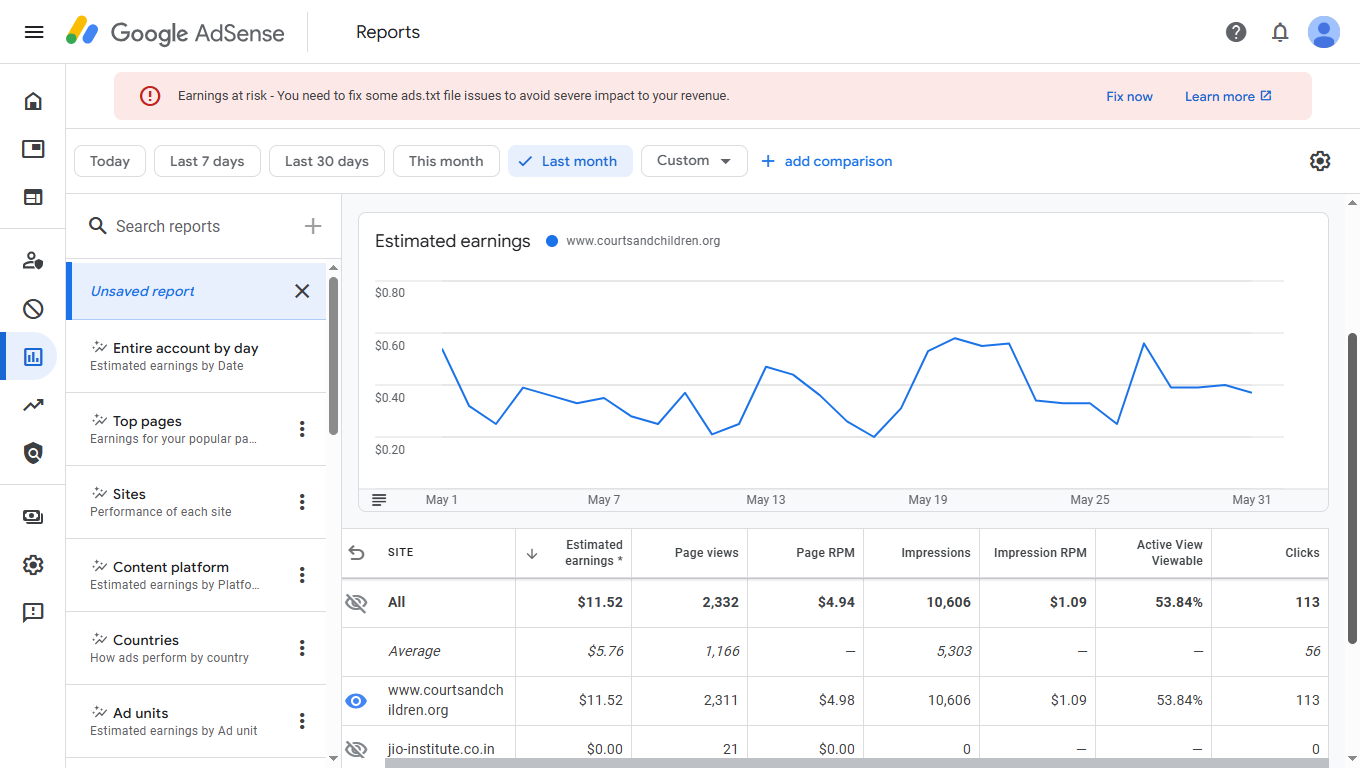1360x768 pixels.
Task: Open Reports icon in sidebar
Action: pos(33,356)
